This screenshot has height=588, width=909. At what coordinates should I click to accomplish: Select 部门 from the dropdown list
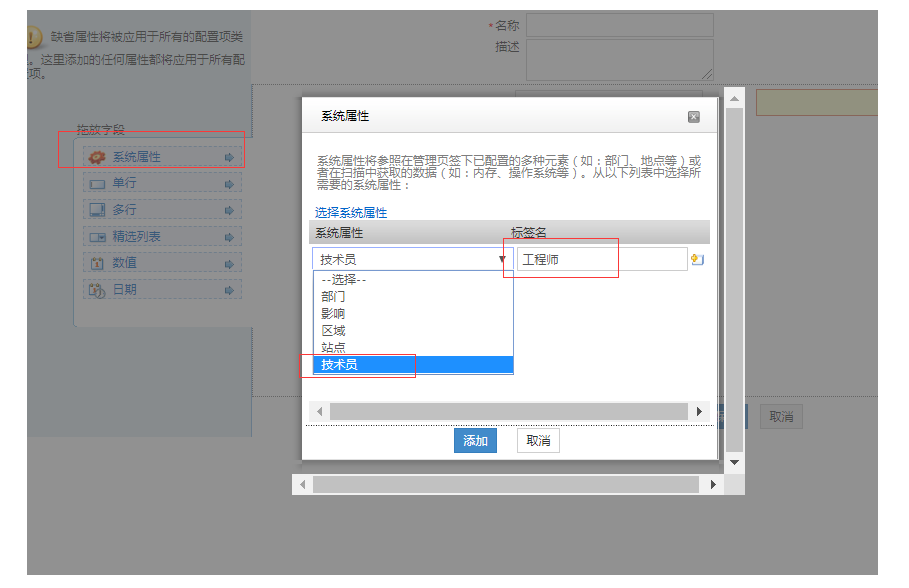pos(334,297)
